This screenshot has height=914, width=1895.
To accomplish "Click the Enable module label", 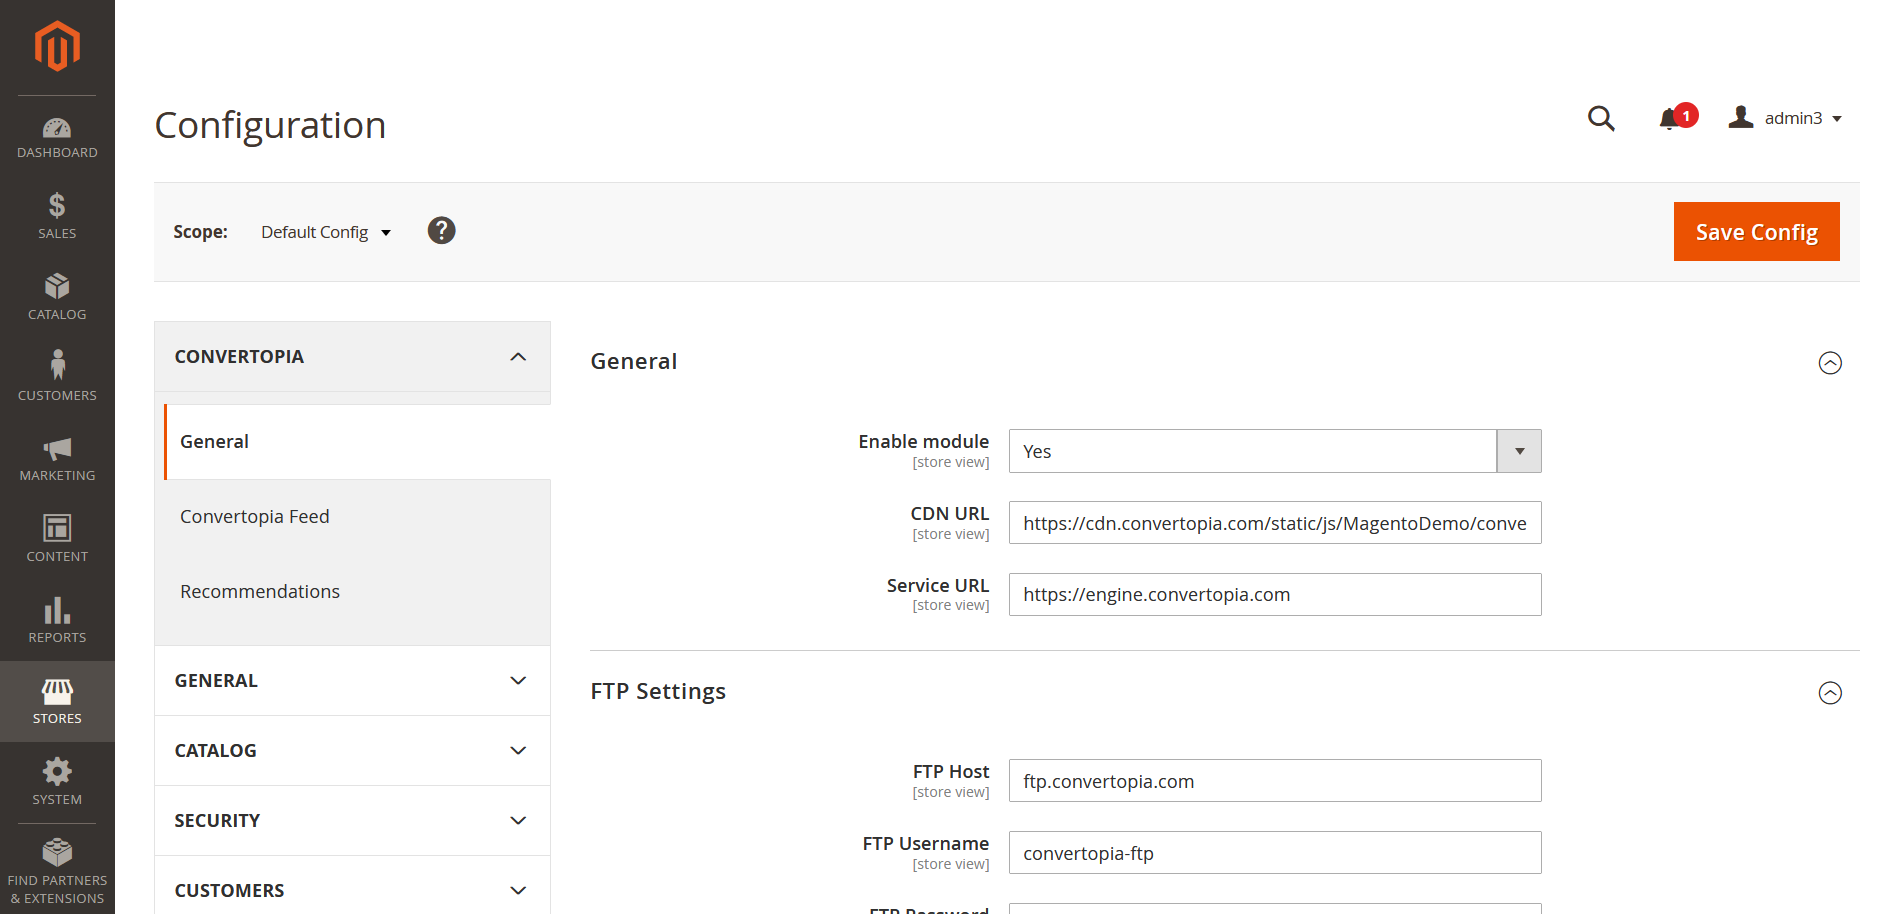I will [923, 441].
